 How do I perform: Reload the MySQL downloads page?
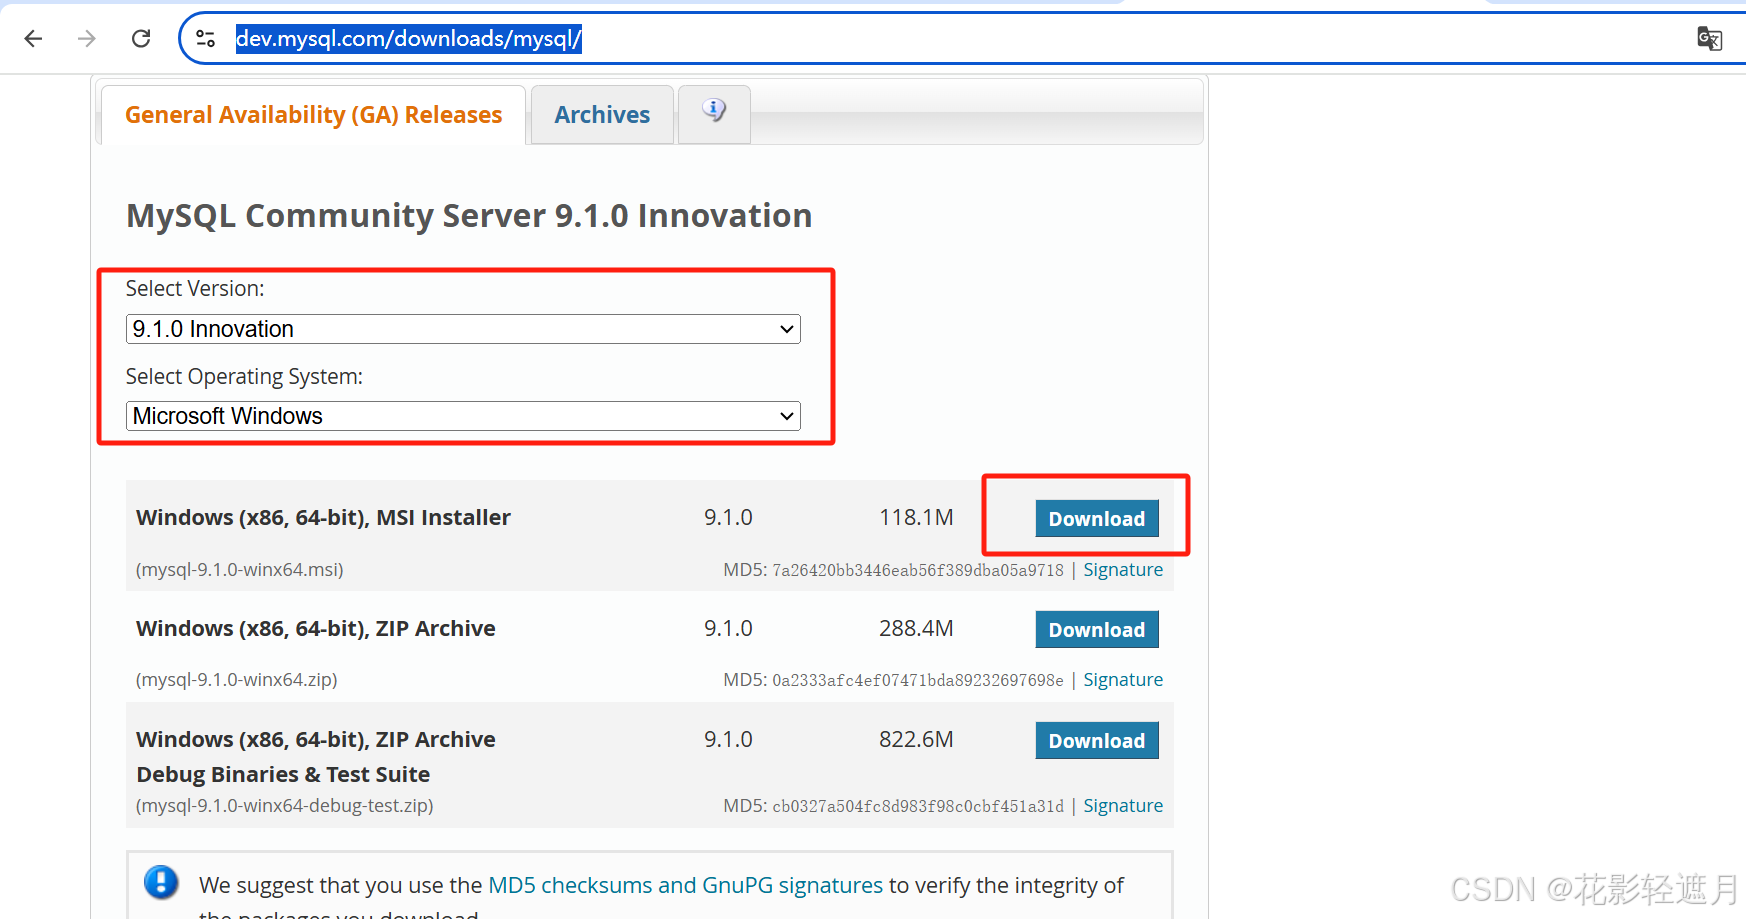pos(141,38)
